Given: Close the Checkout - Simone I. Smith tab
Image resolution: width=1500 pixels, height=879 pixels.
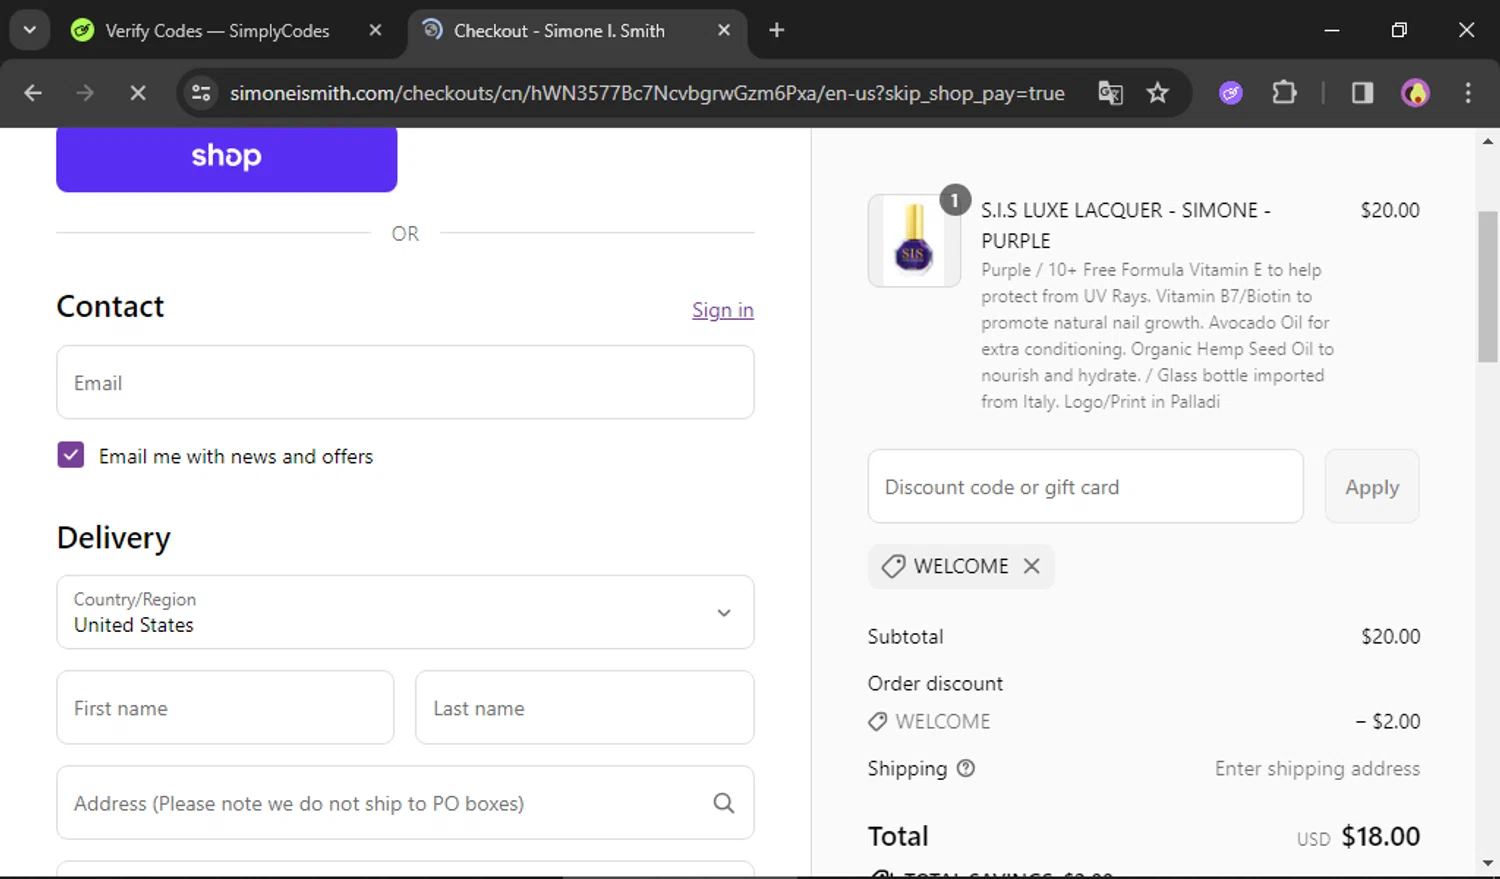Looking at the screenshot, I should [x=724, y=30].
